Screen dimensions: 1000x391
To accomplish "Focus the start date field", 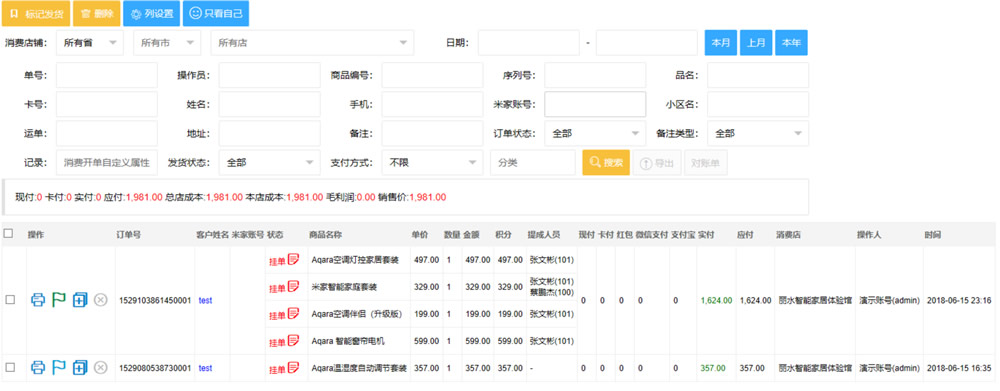I will (x=529, y=43).
